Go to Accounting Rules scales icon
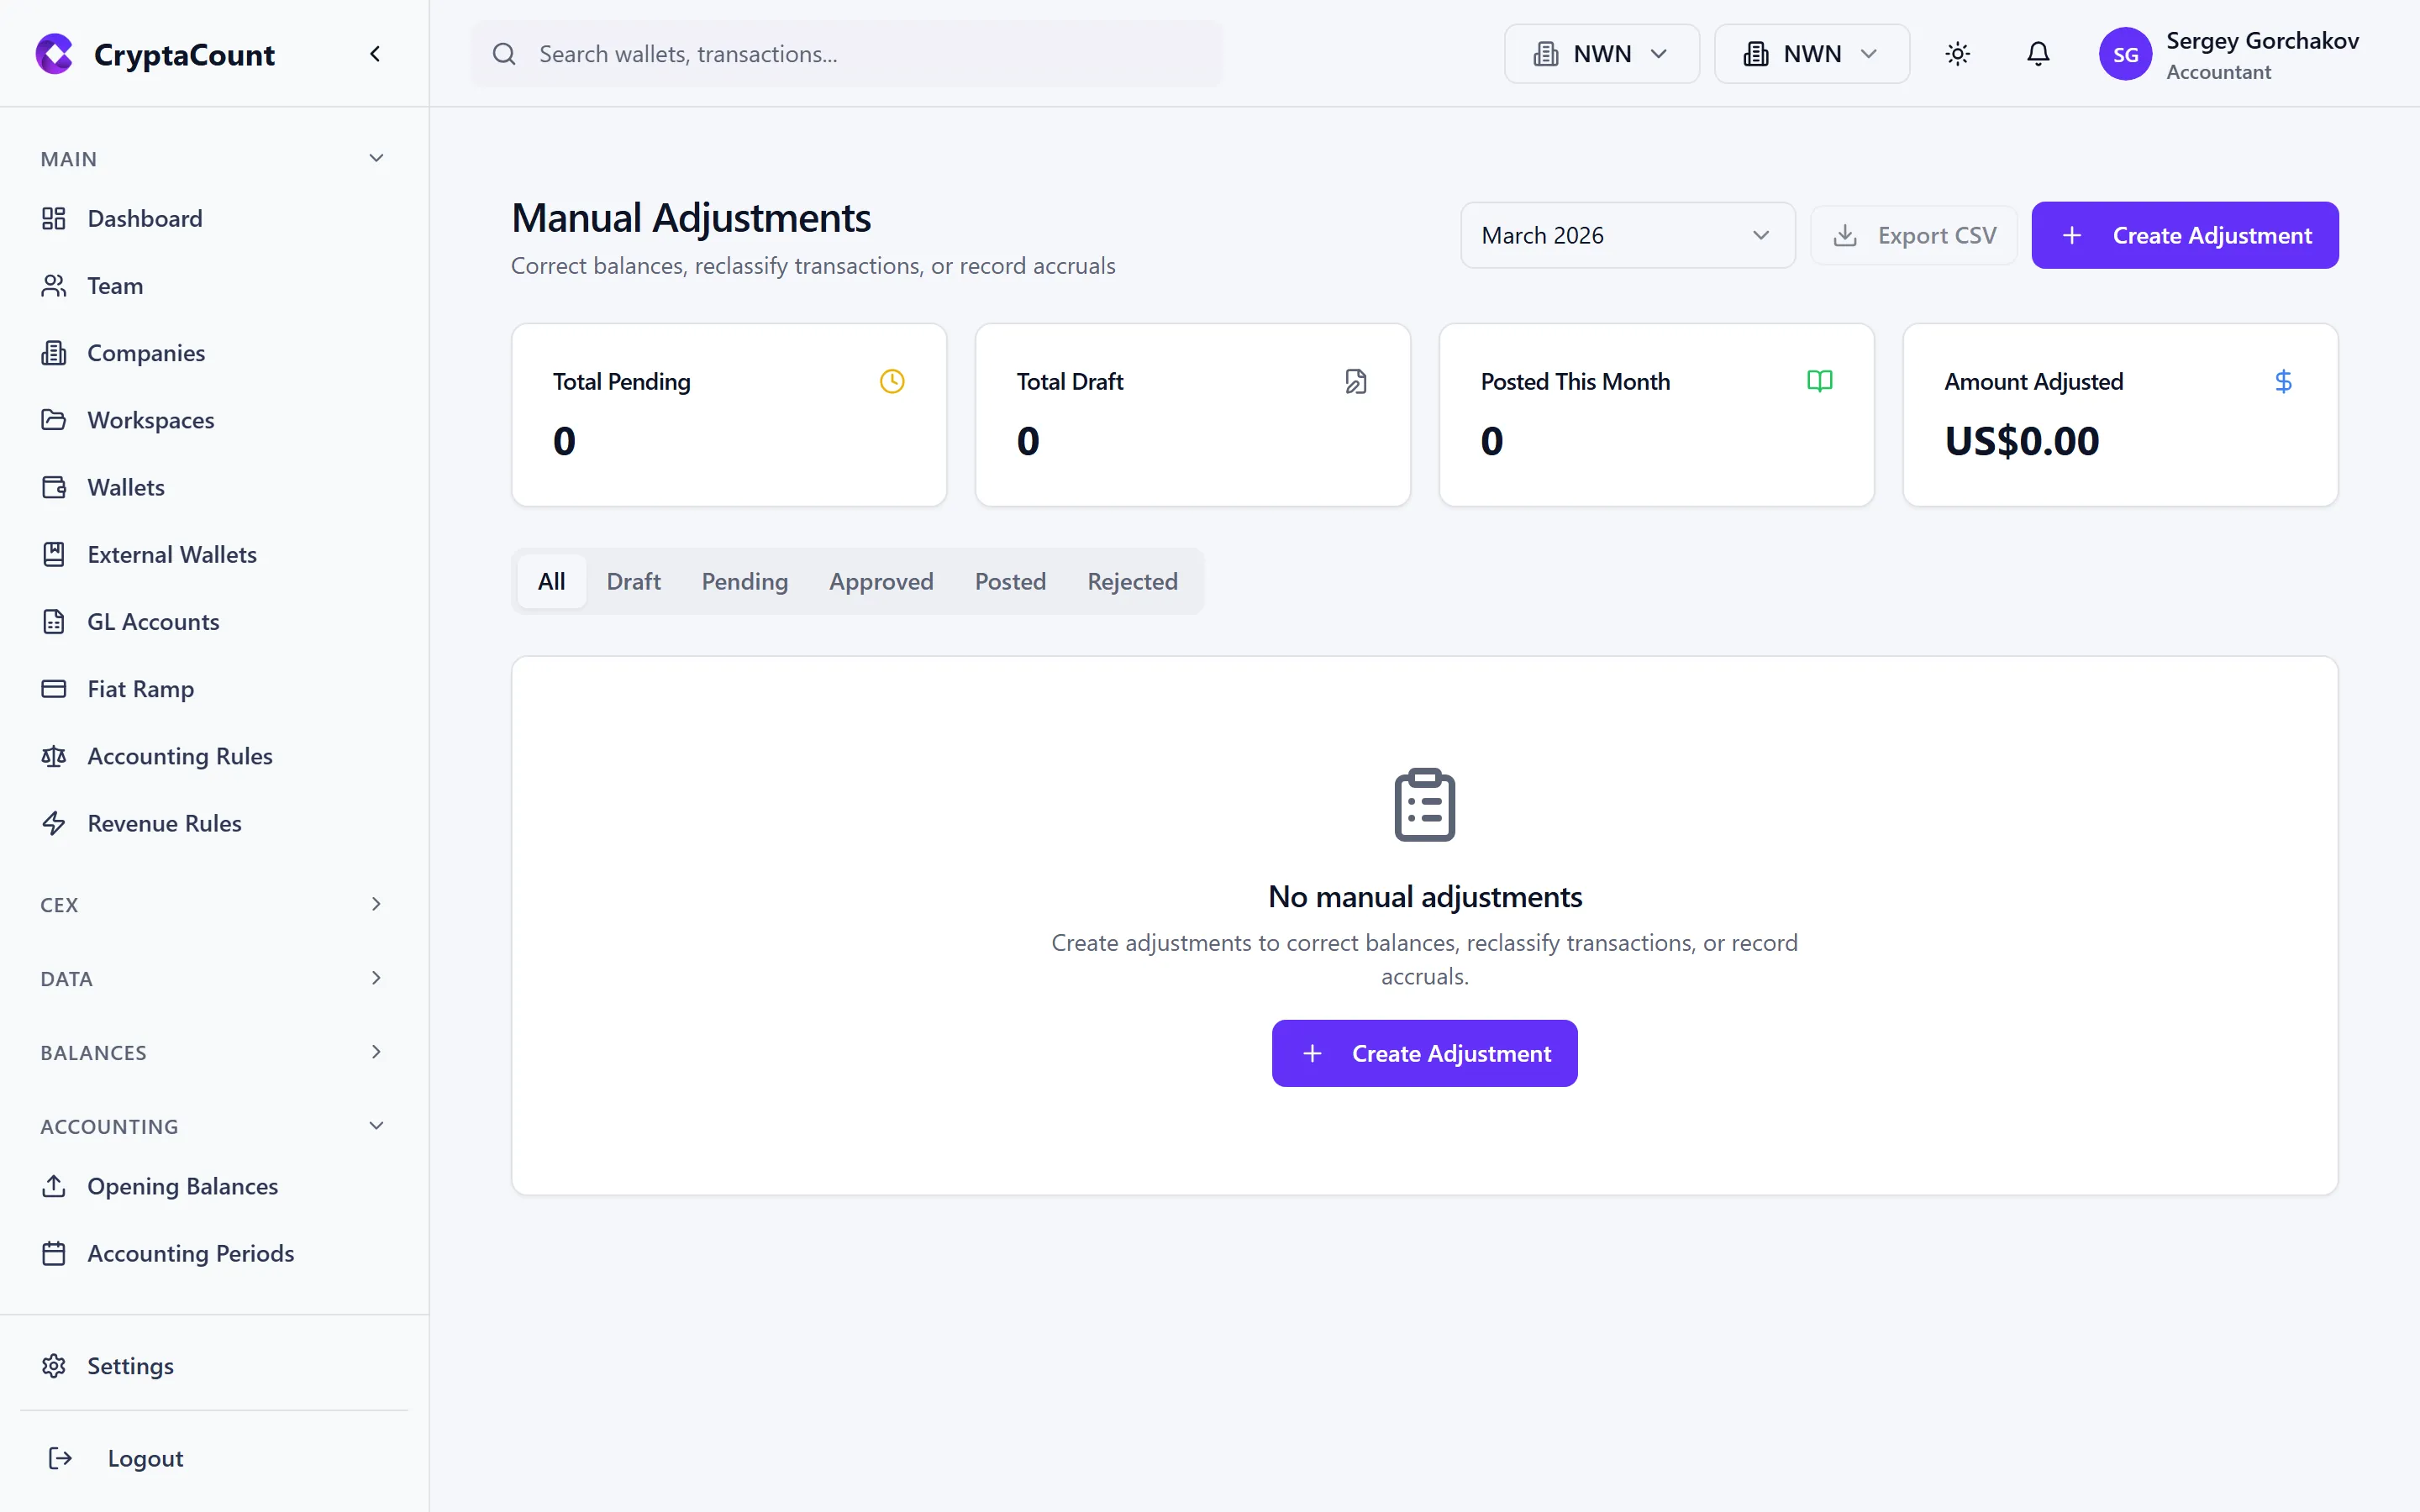The image size is (2420, 1512). (x=54, y=756)
